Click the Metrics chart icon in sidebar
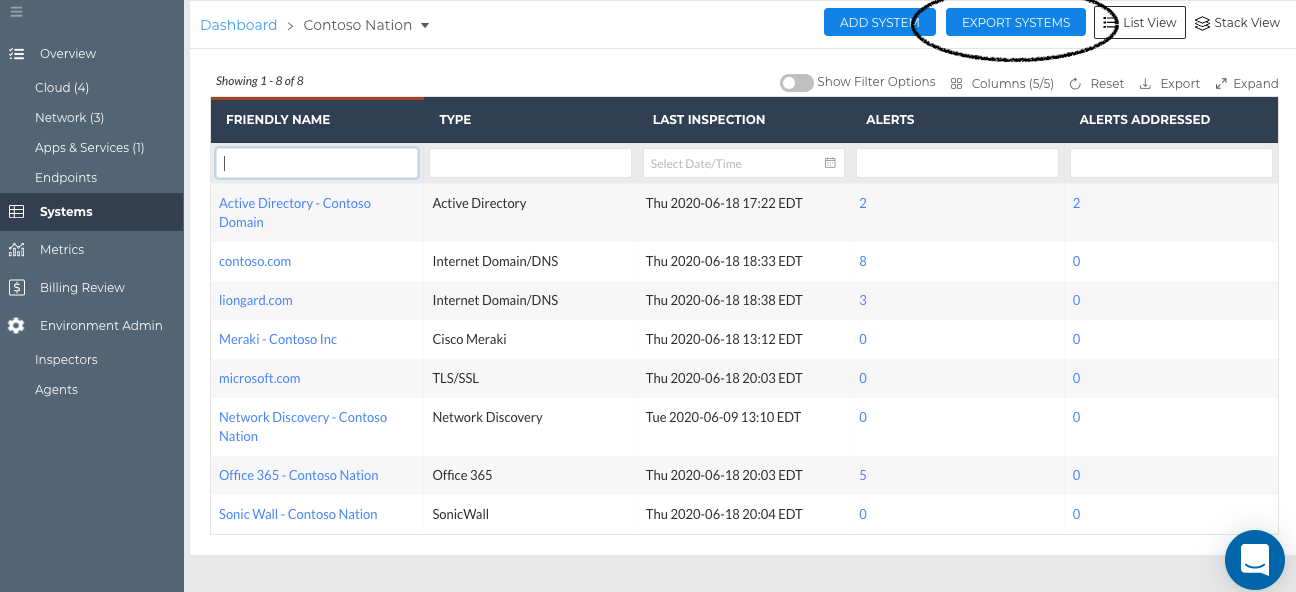 (x=16, y=250)
